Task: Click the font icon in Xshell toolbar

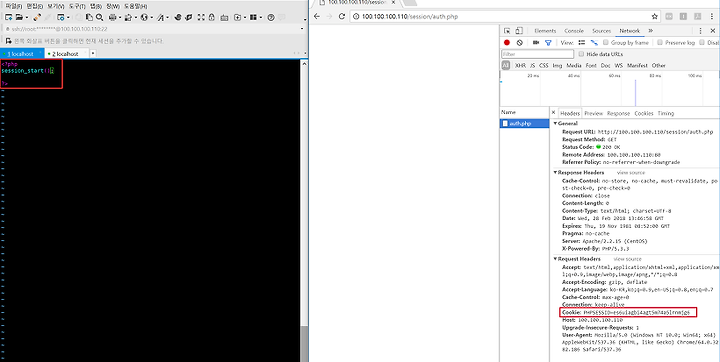Action: pos(160,17)
